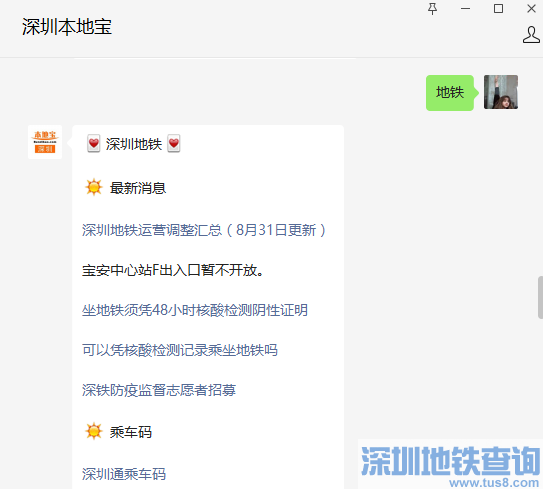Click the sun emoji beside 乘车码

coord(94,431)
